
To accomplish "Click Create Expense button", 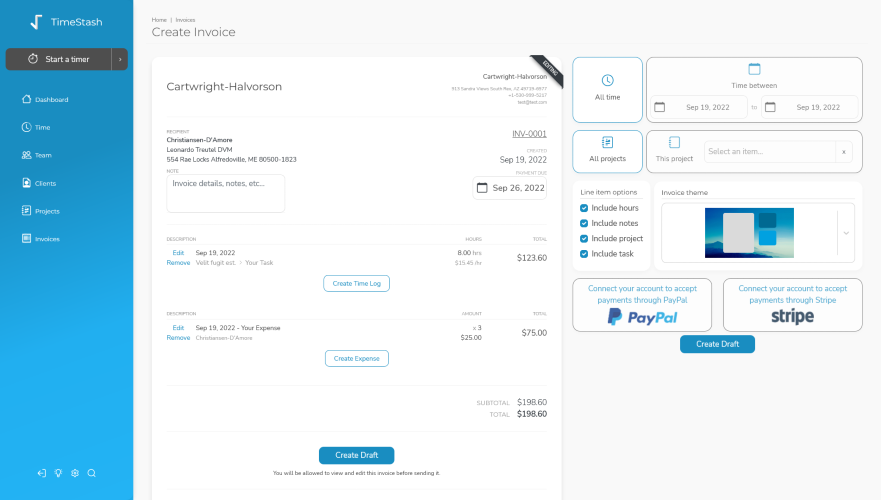I will click(357, 358).
